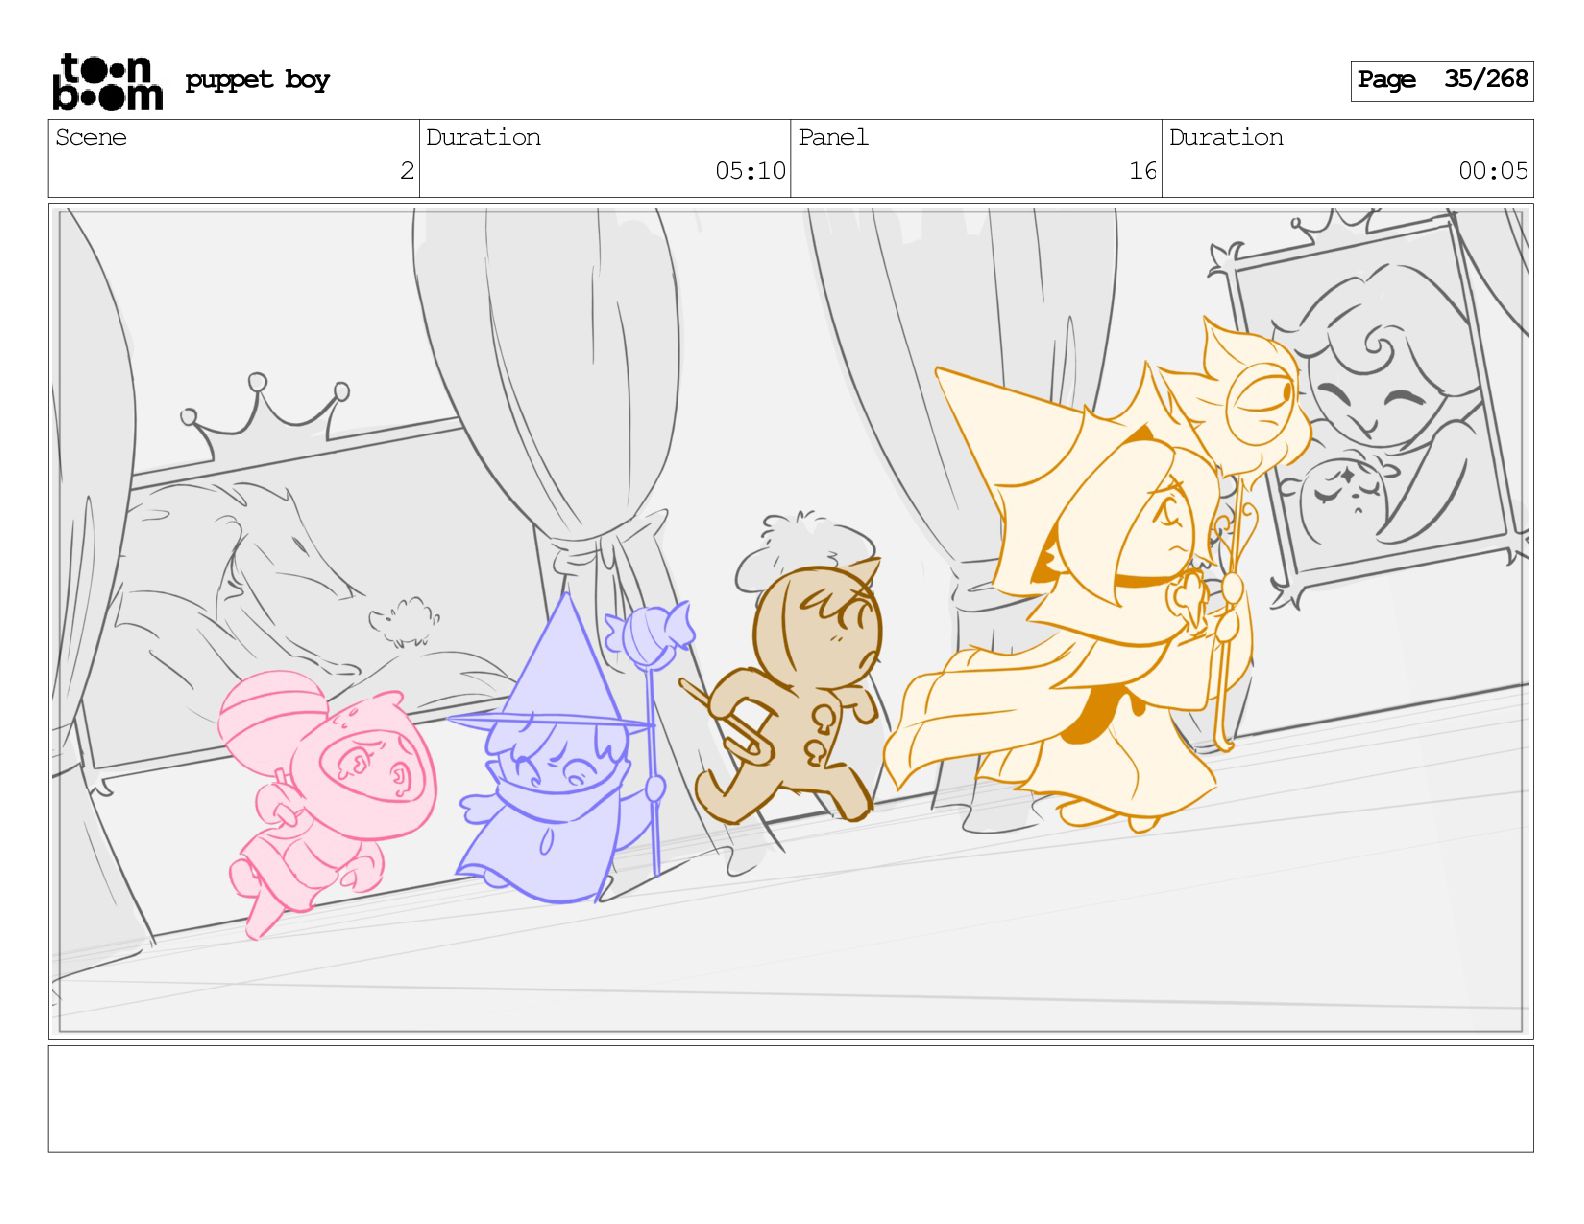Image resolution: width=1584 pixels, height=1224 pixels.
Task: Click the 'Page 35/268' indicator box
Action: [1441, 81]
